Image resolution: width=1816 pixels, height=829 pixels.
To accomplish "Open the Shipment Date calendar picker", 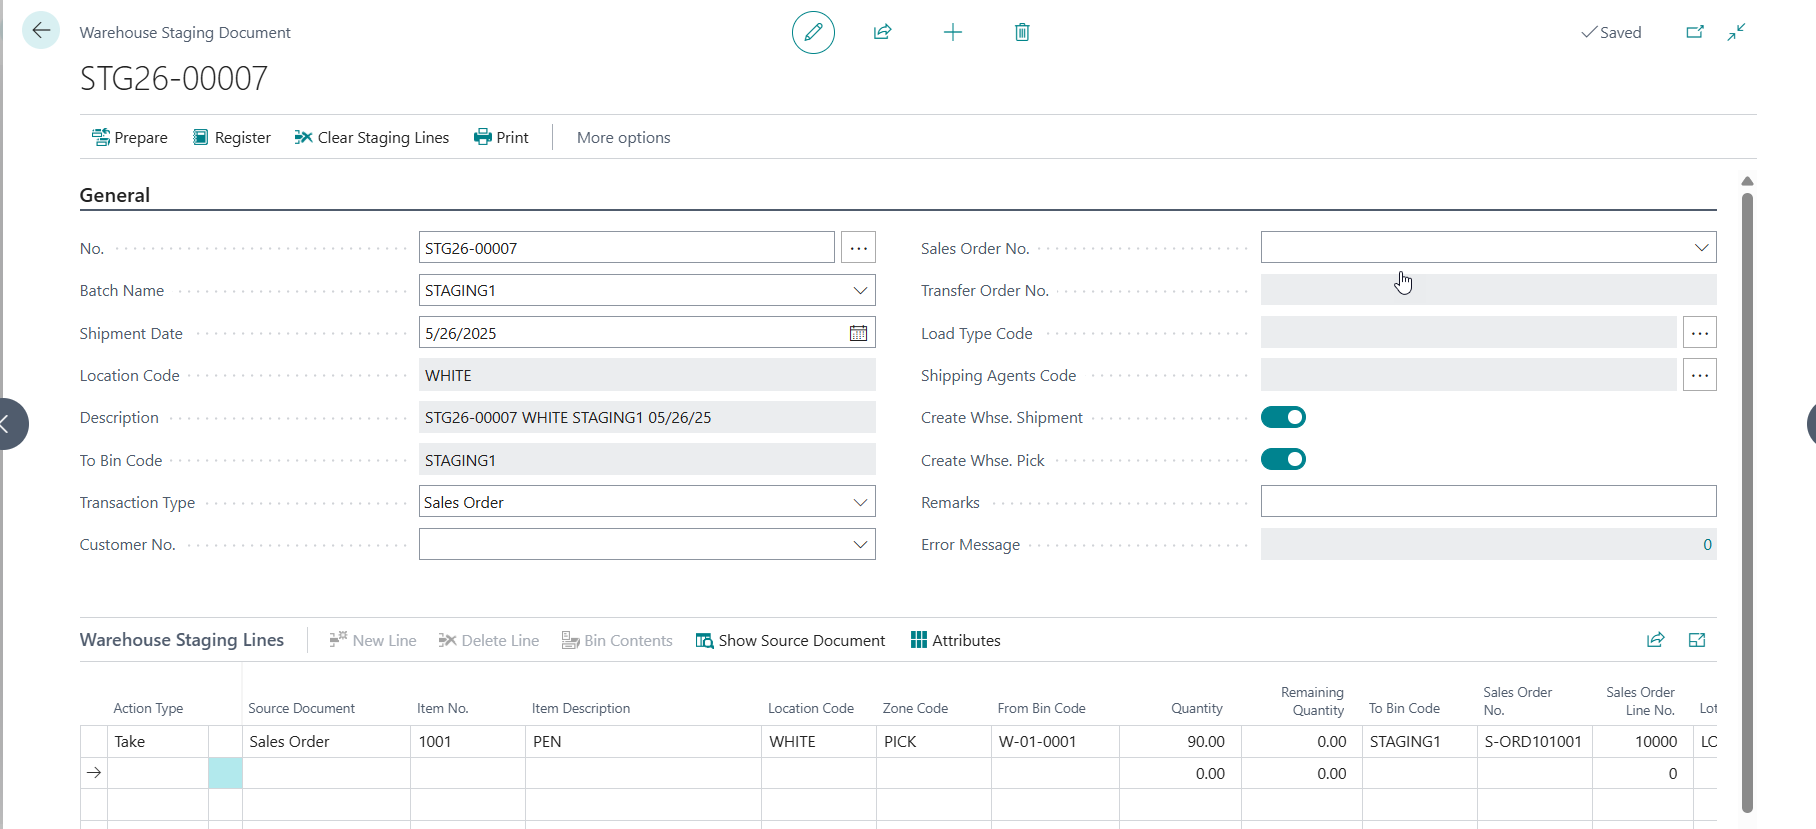I will (858, 333).
